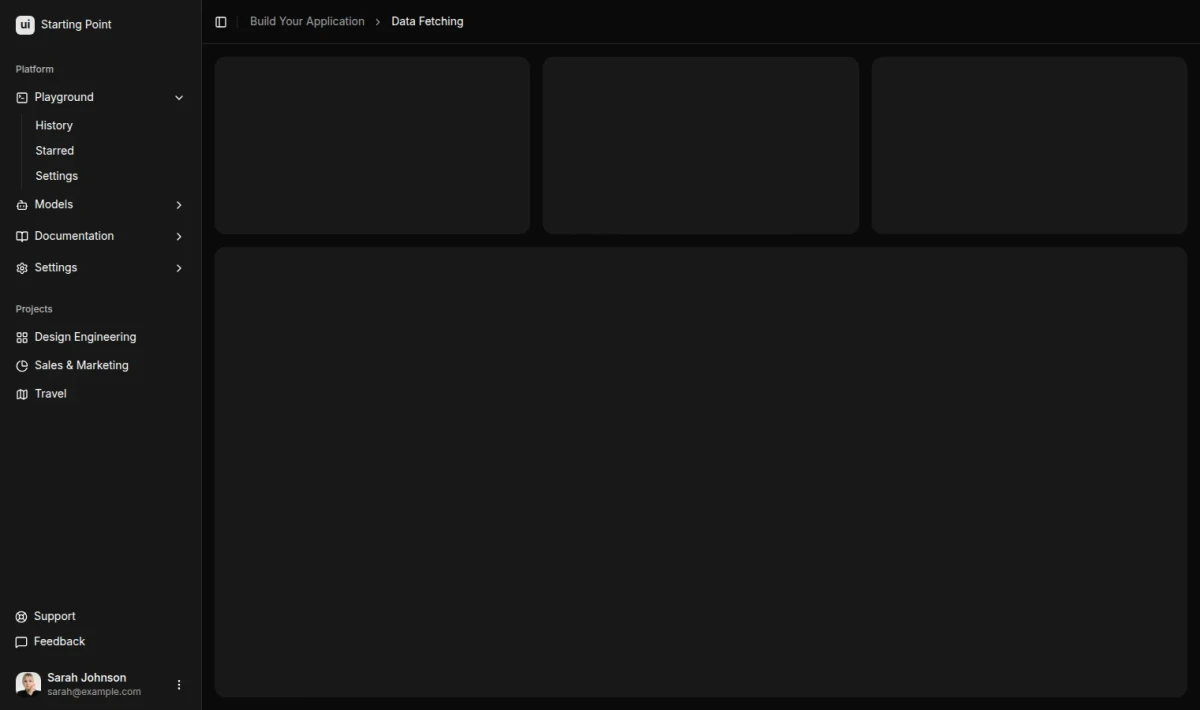The width and height of the screenshot is (1200, 710).
Task: Expand the Models section chevron
Action: [179, 205]
